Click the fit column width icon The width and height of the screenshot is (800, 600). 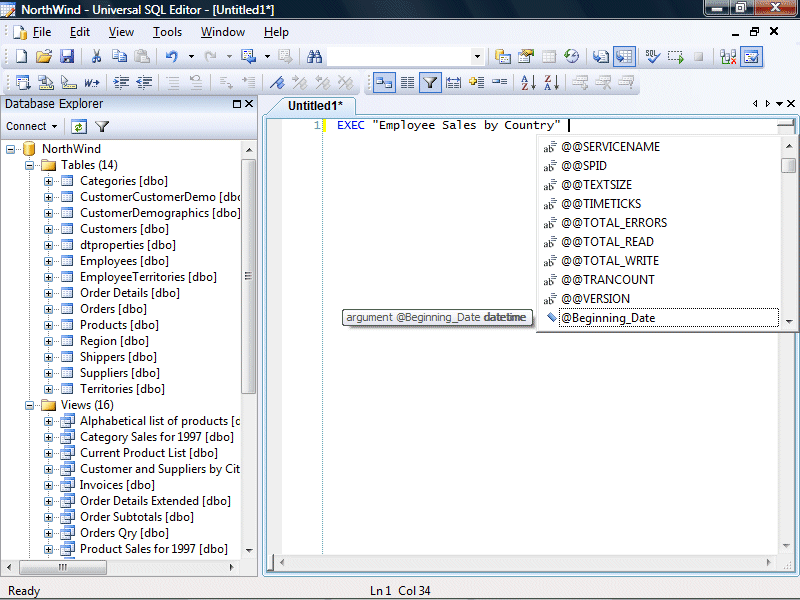pyautogui.click(x=453, y=82)
